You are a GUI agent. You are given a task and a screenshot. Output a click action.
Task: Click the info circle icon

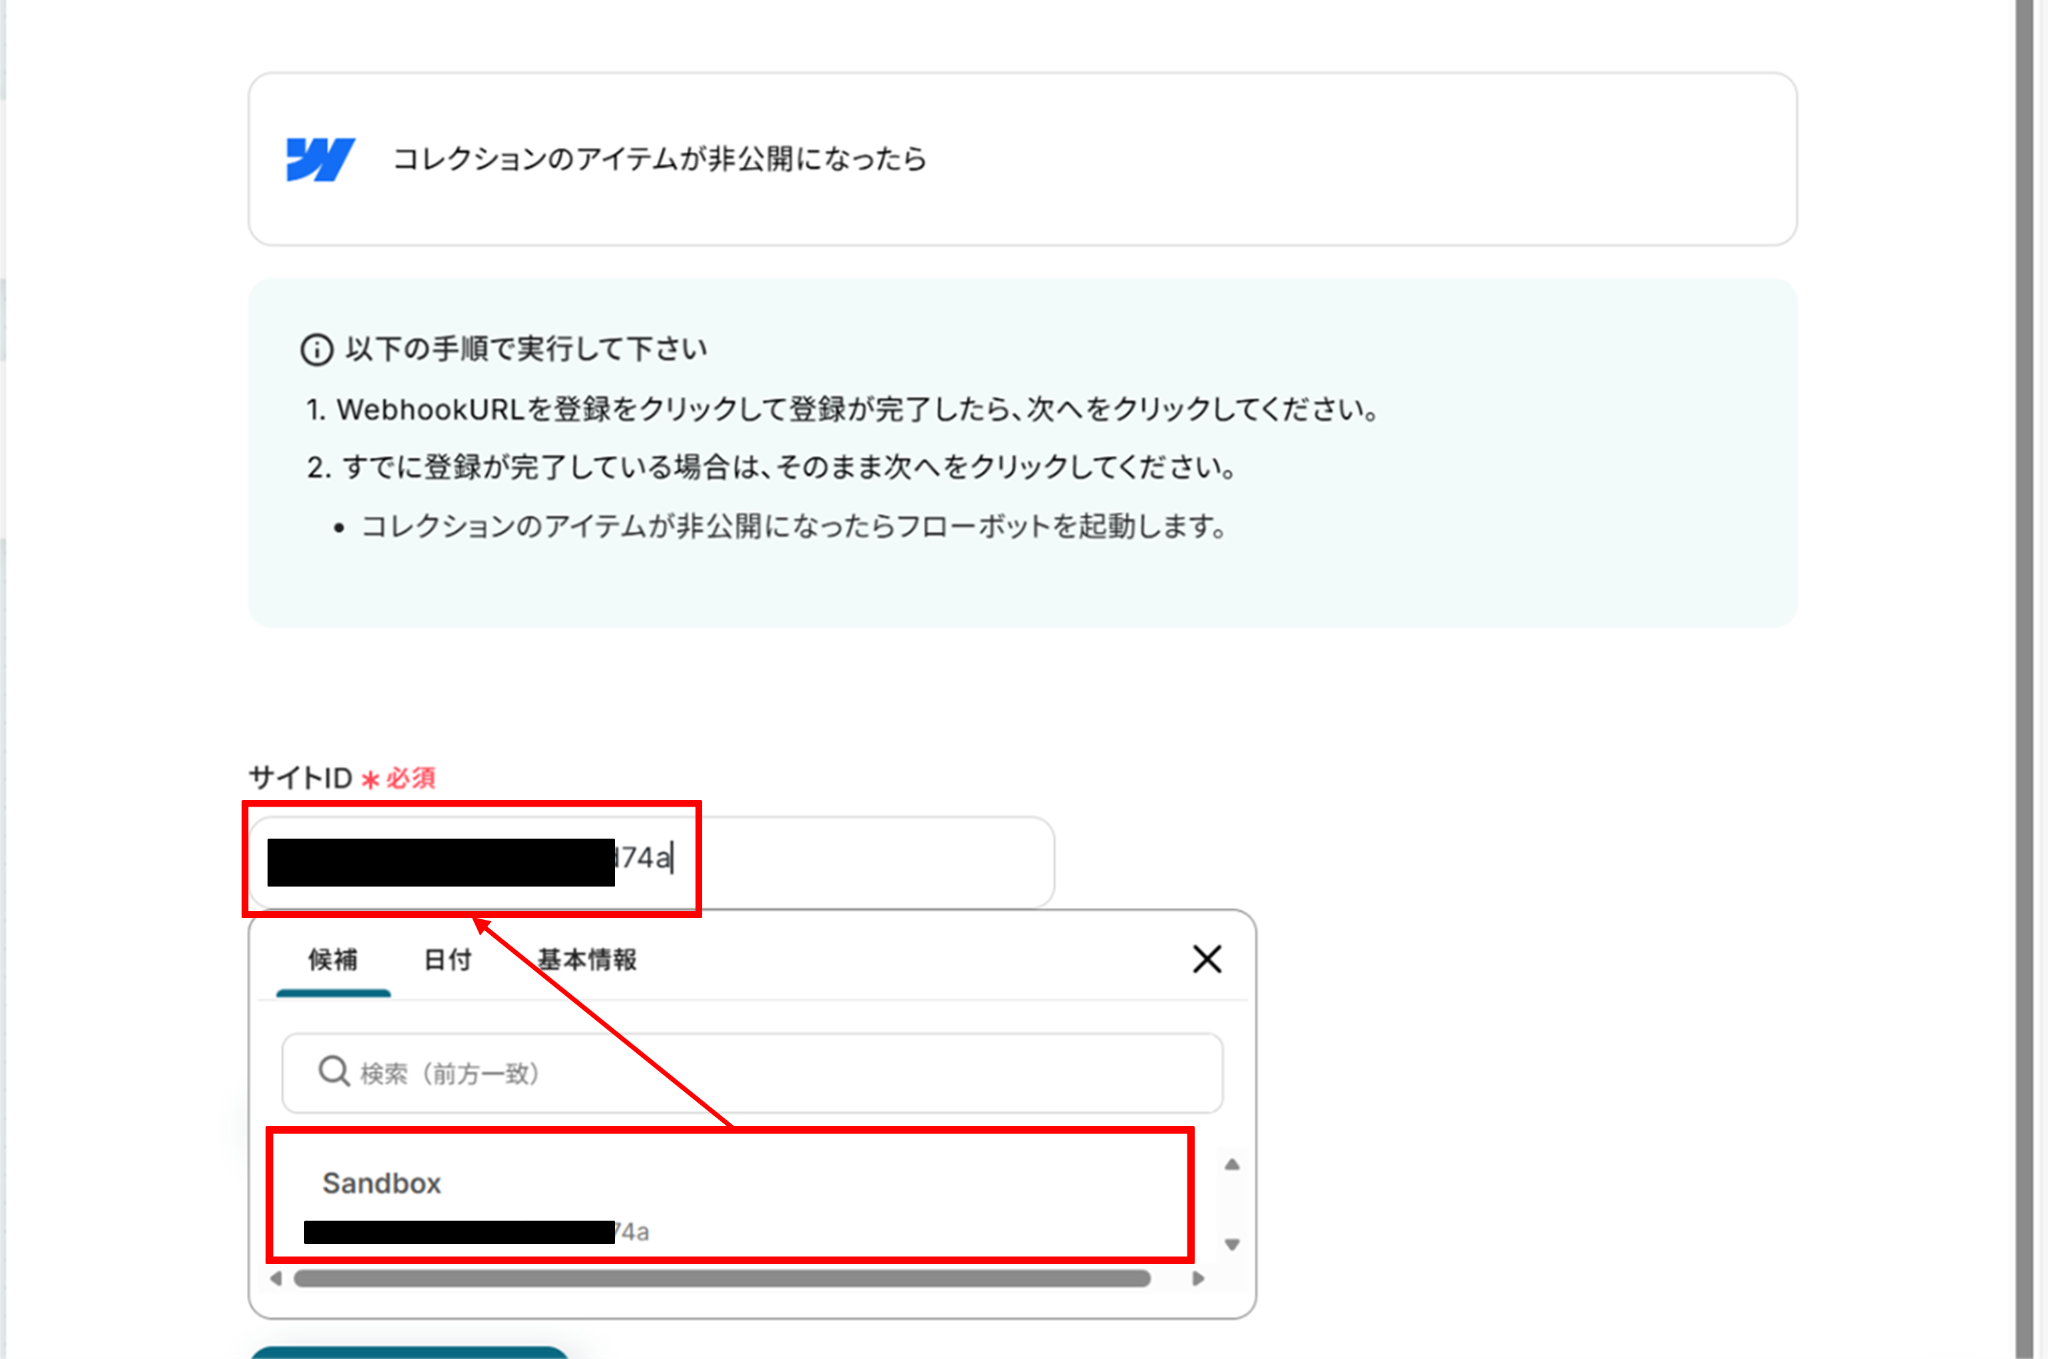point(317,350)
